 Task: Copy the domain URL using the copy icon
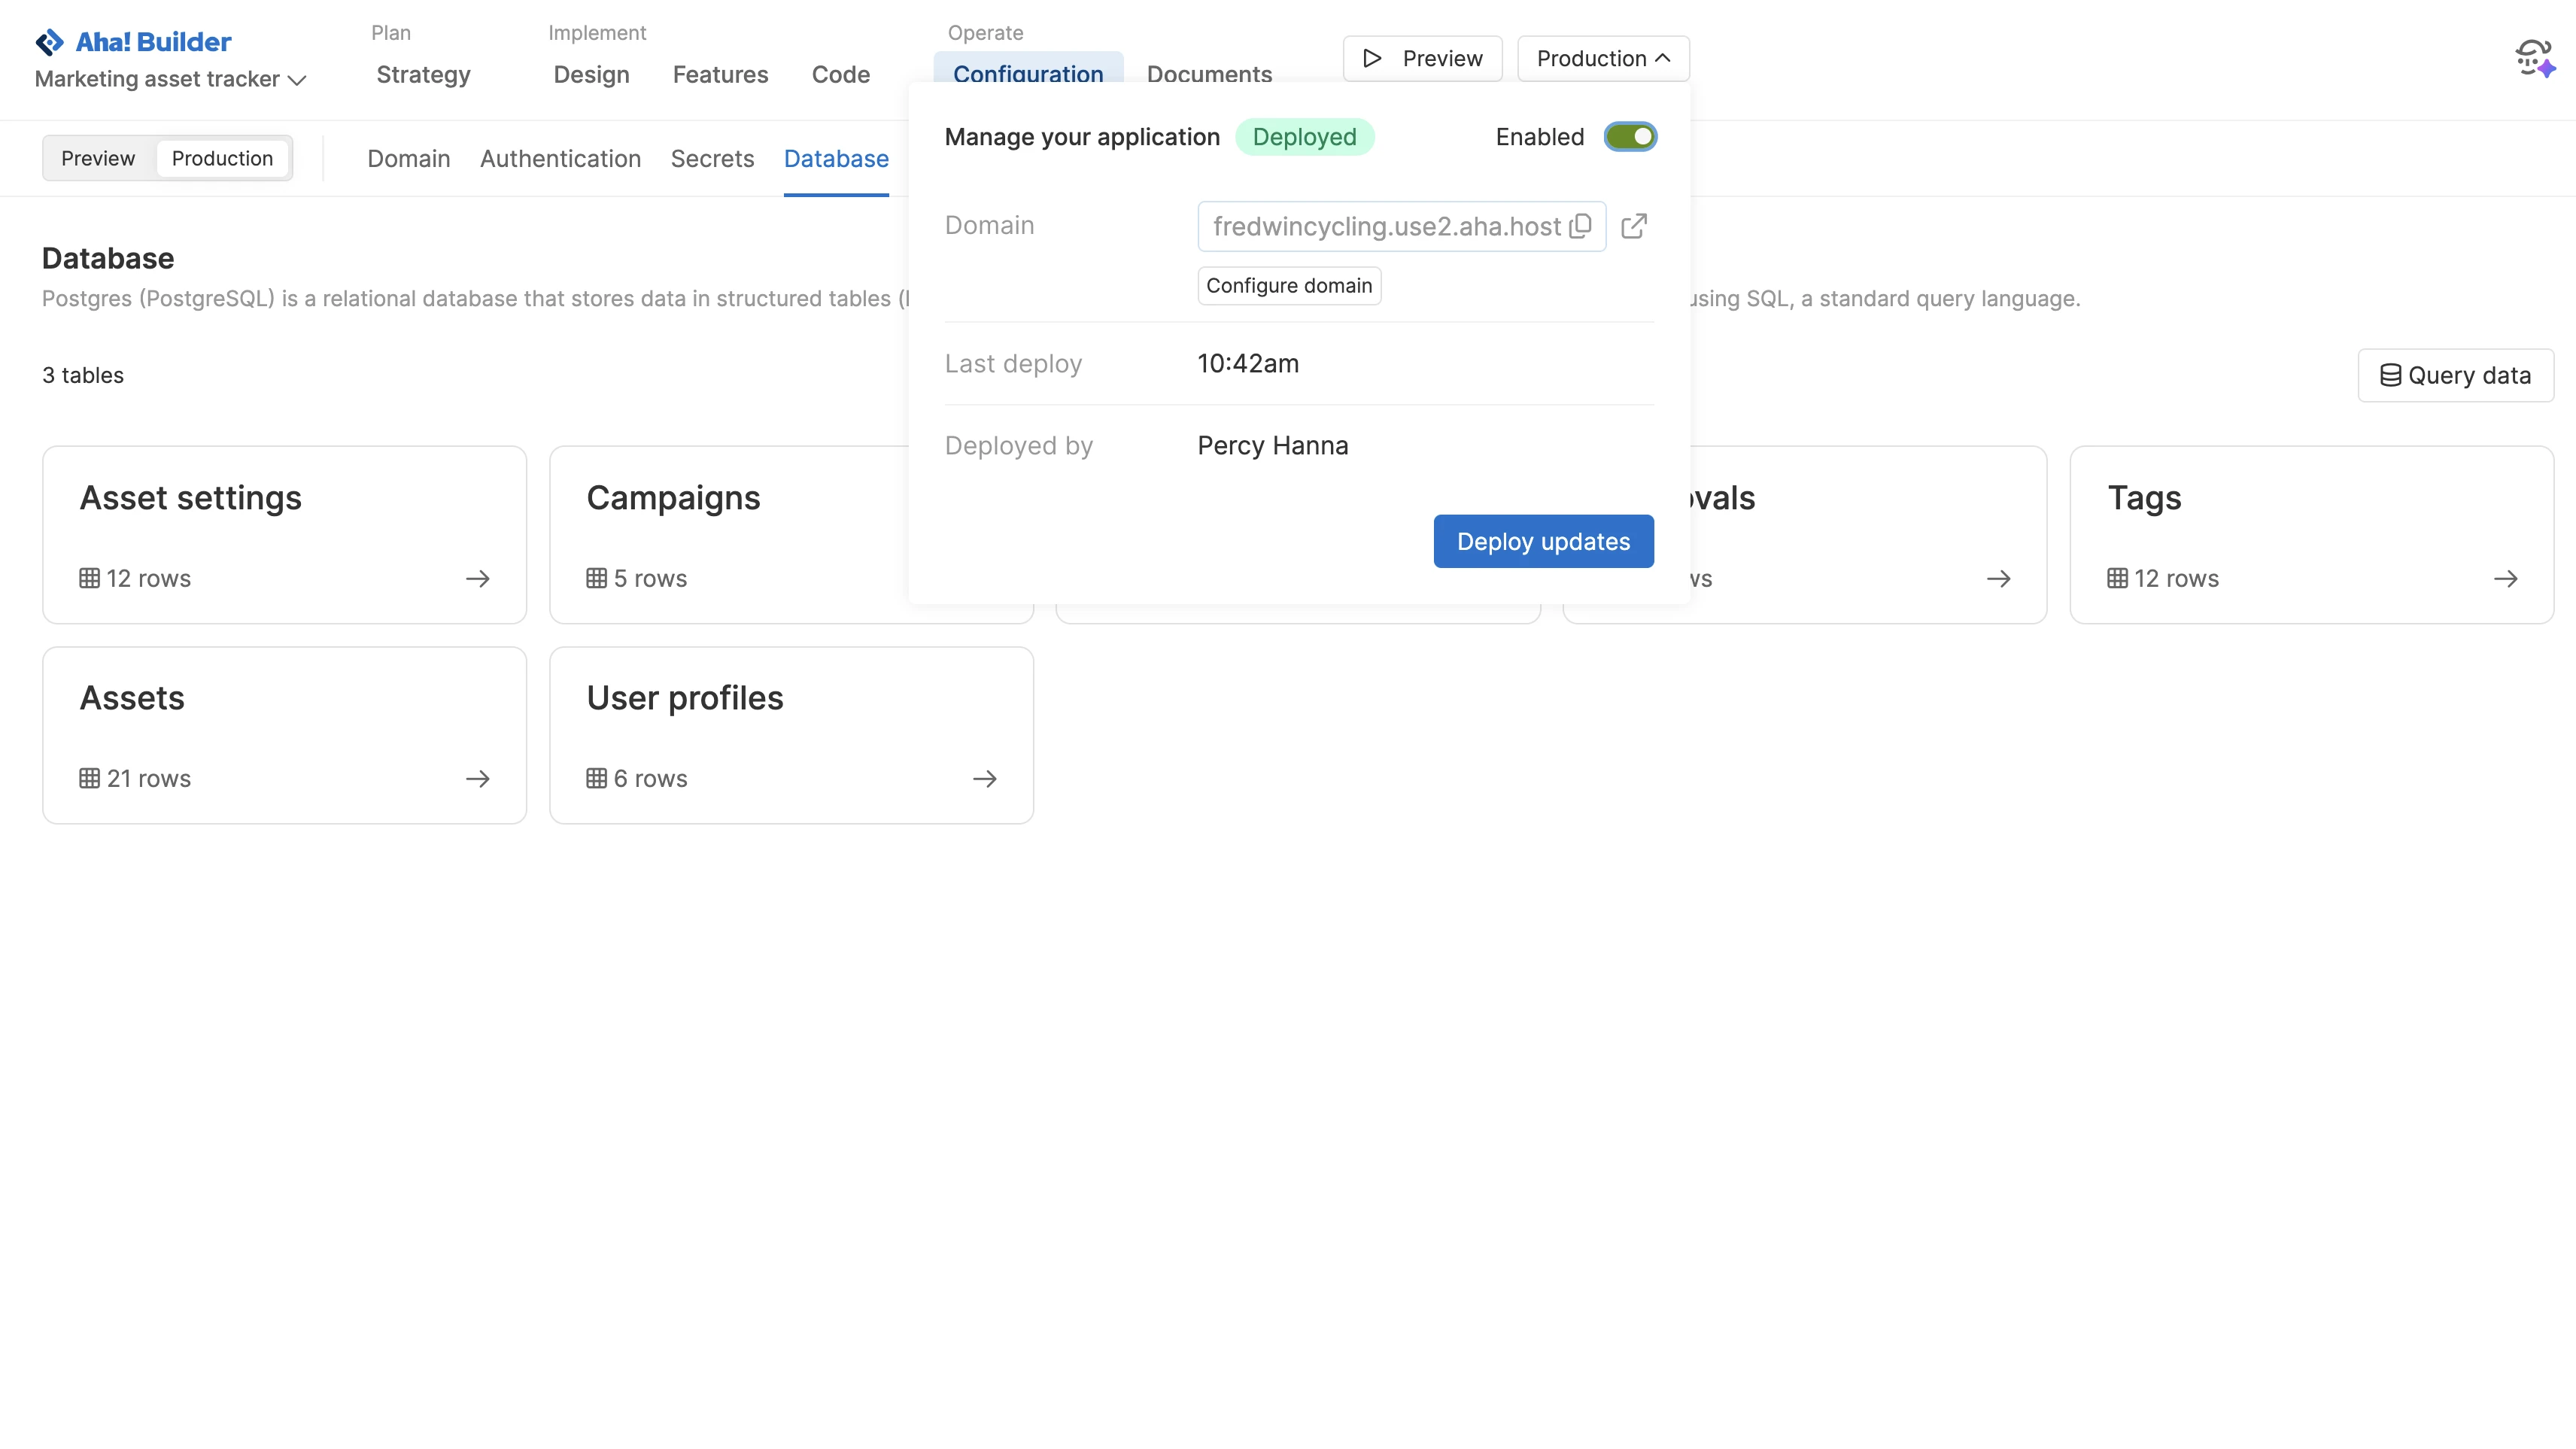(x=1580, y=226)
